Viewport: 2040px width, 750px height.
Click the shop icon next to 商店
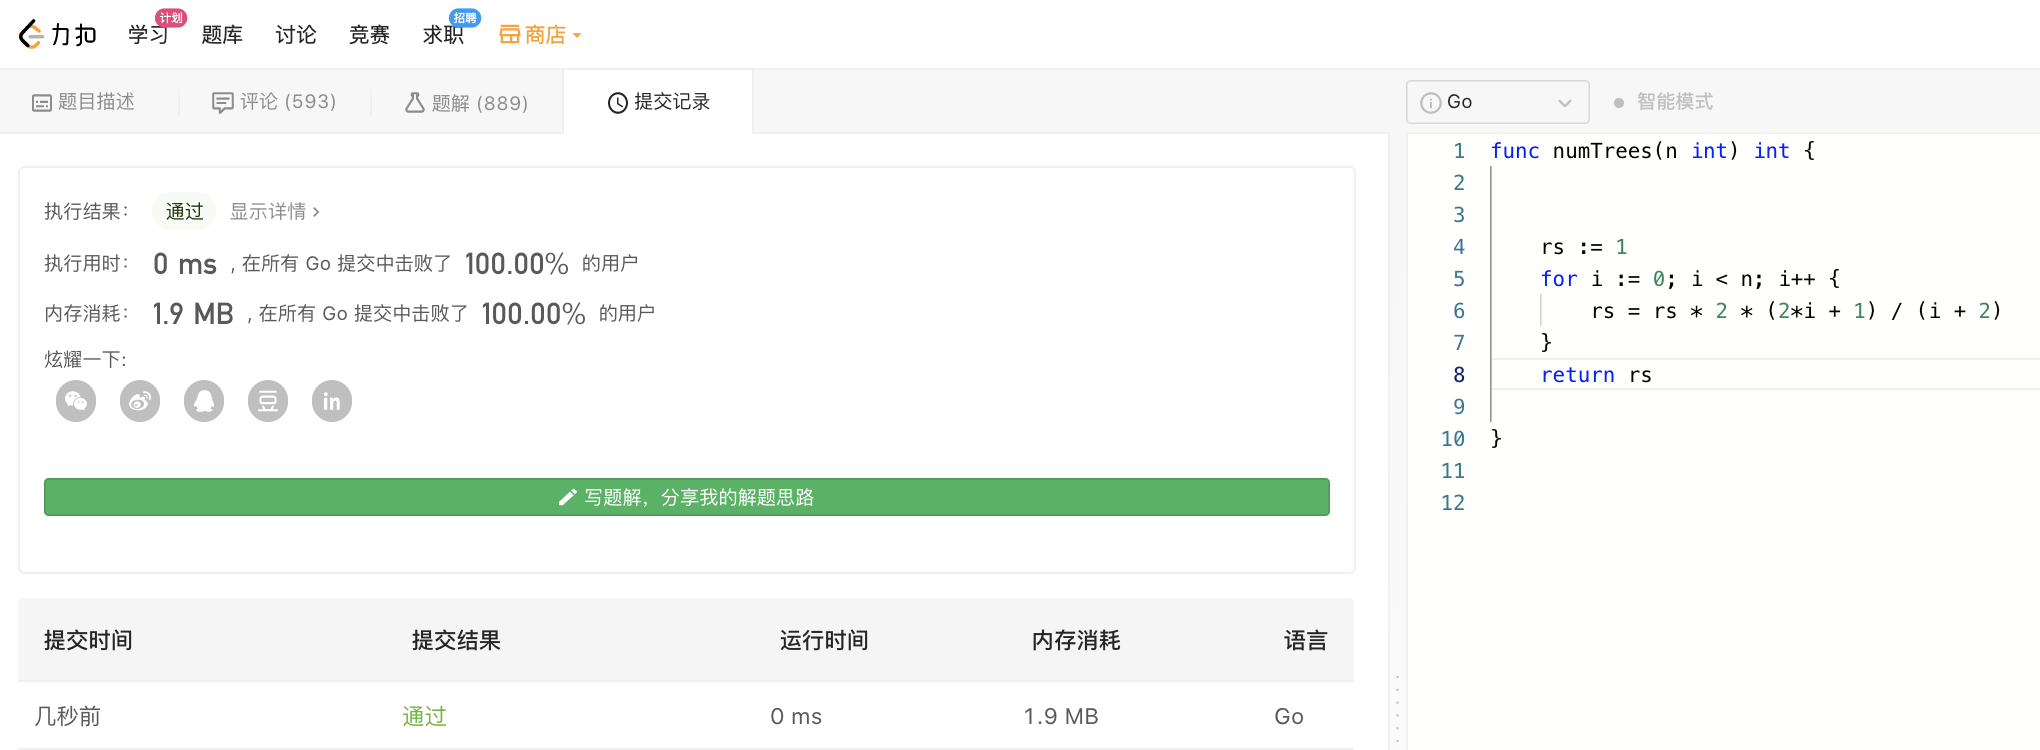509,35
